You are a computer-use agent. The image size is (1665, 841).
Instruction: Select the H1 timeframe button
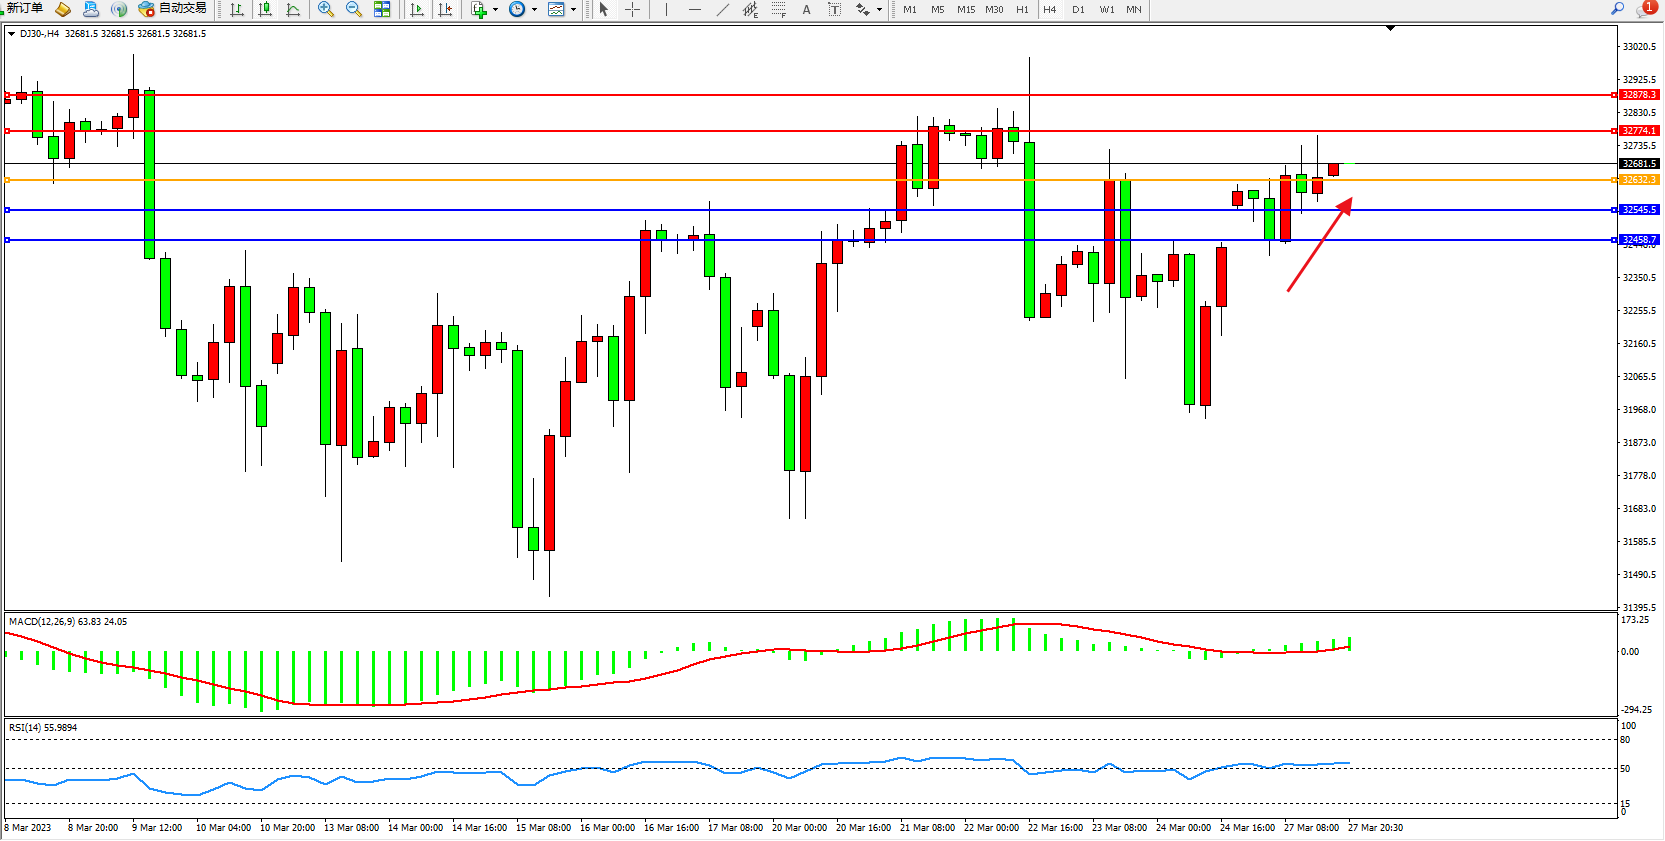point(1022,9)
